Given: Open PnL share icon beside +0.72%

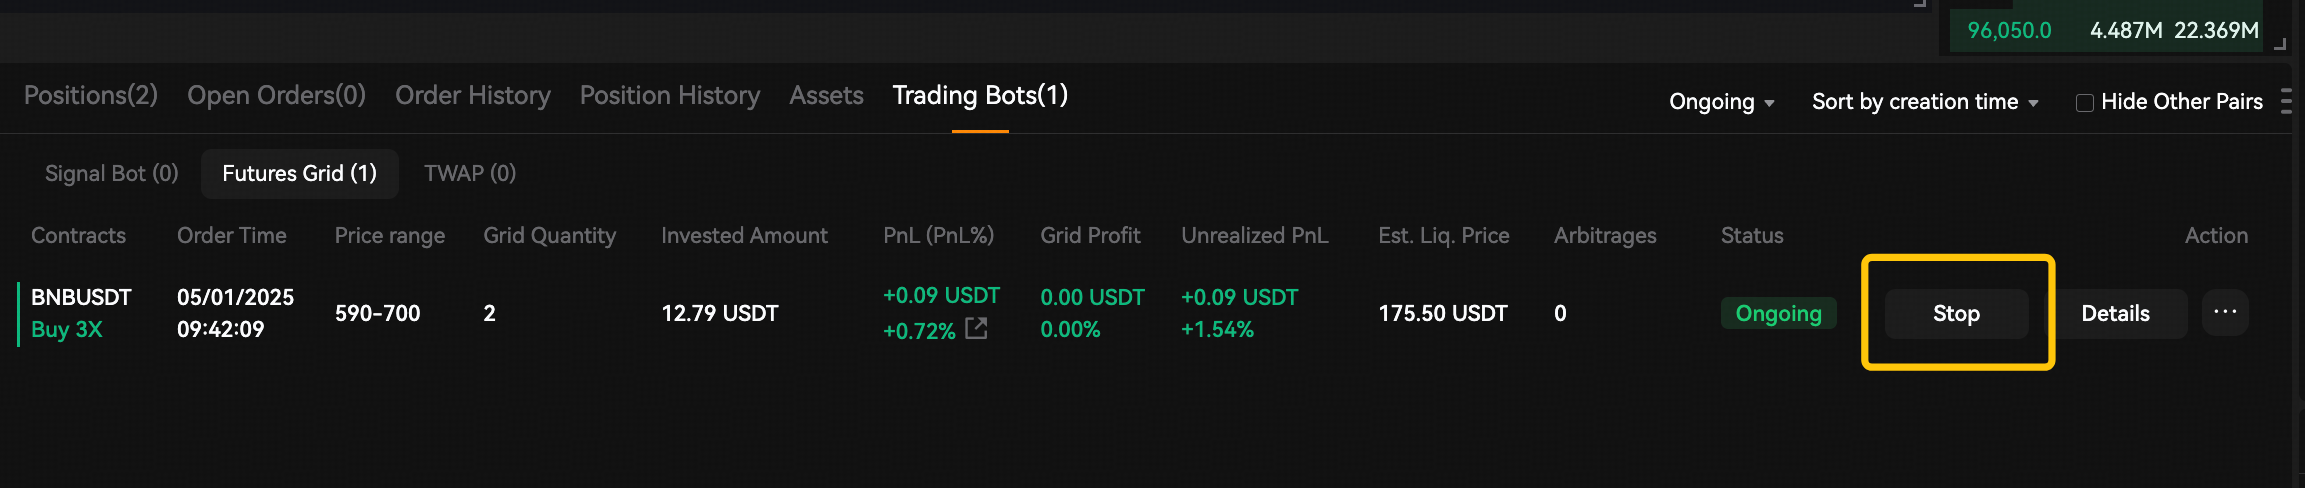Looking at the screenshot, I should [x=976, y=328].
